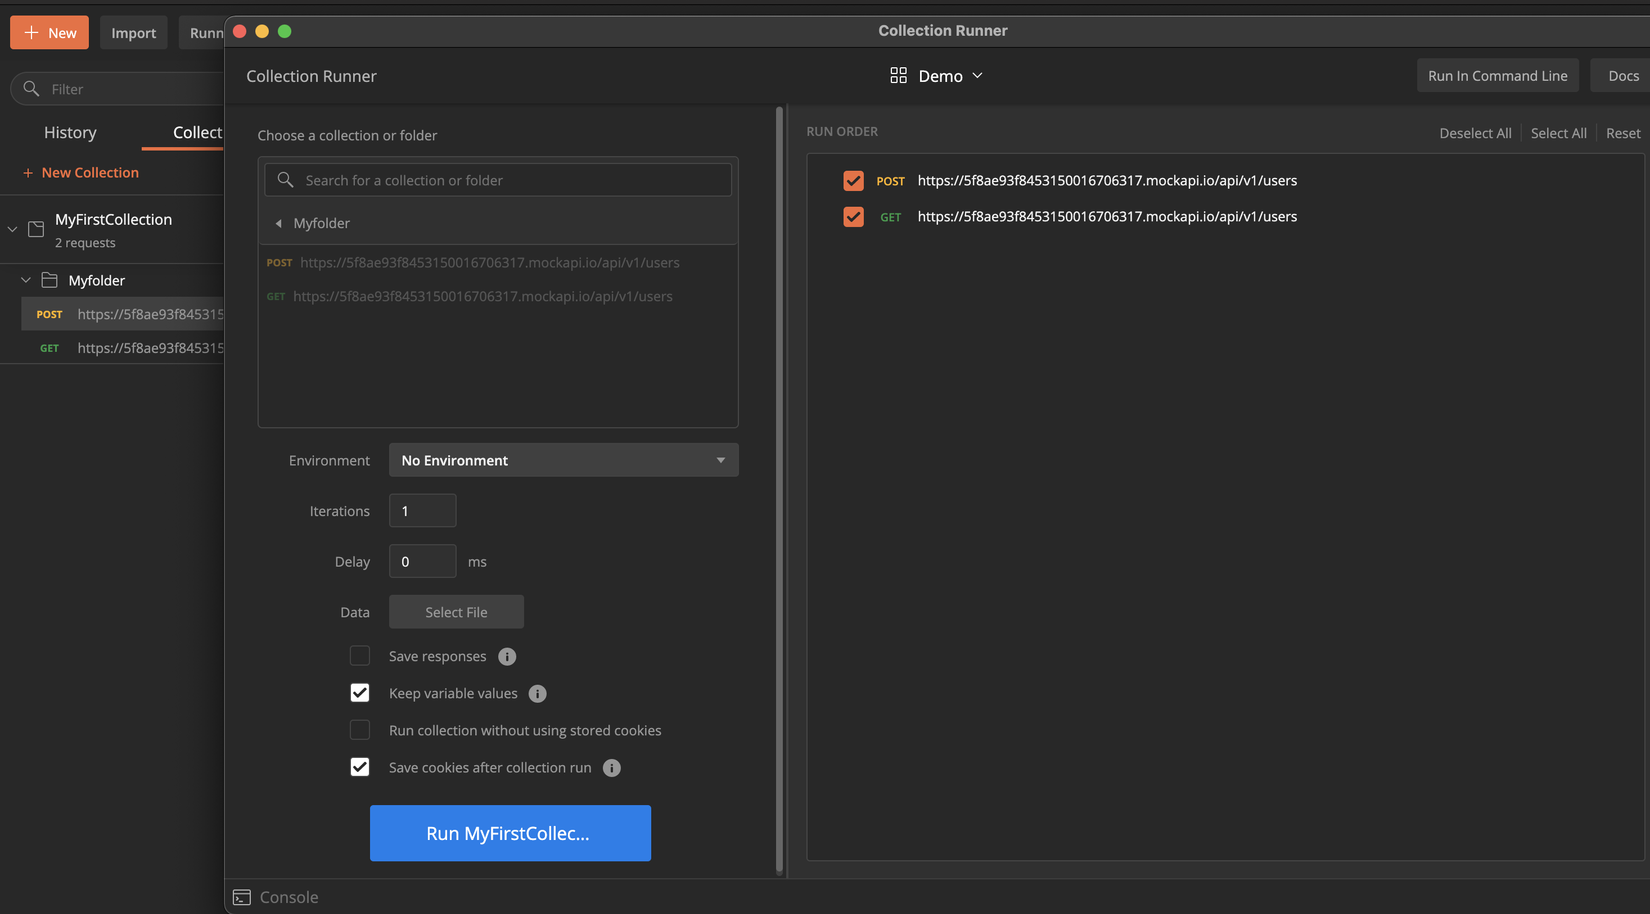Viewport: 1650px width, 914px height.
Task: Switch to the History tab
Action: (x=70, y=133)
